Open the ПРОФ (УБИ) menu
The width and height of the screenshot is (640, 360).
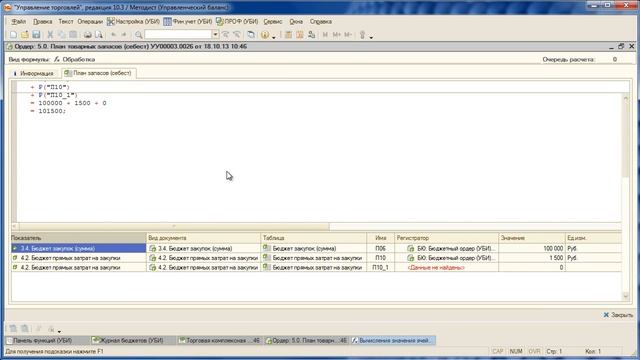(237, 22)
